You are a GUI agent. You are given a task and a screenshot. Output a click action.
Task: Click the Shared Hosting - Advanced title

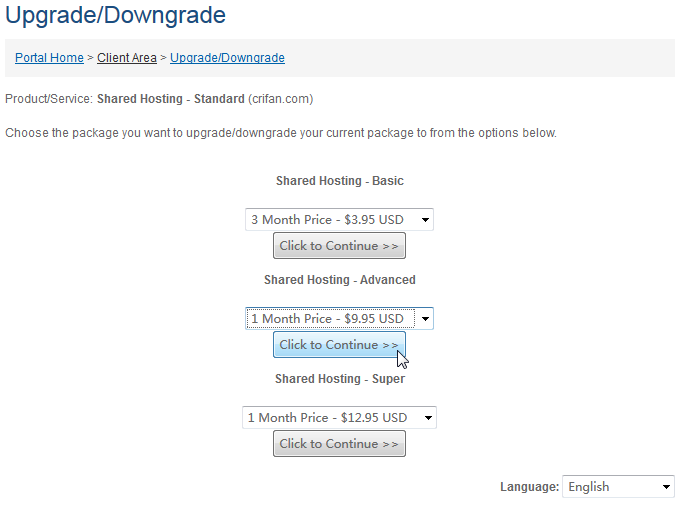340,280
